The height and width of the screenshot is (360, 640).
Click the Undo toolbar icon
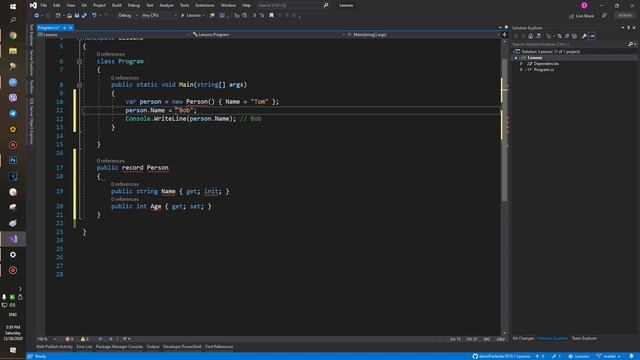[94, 16]
